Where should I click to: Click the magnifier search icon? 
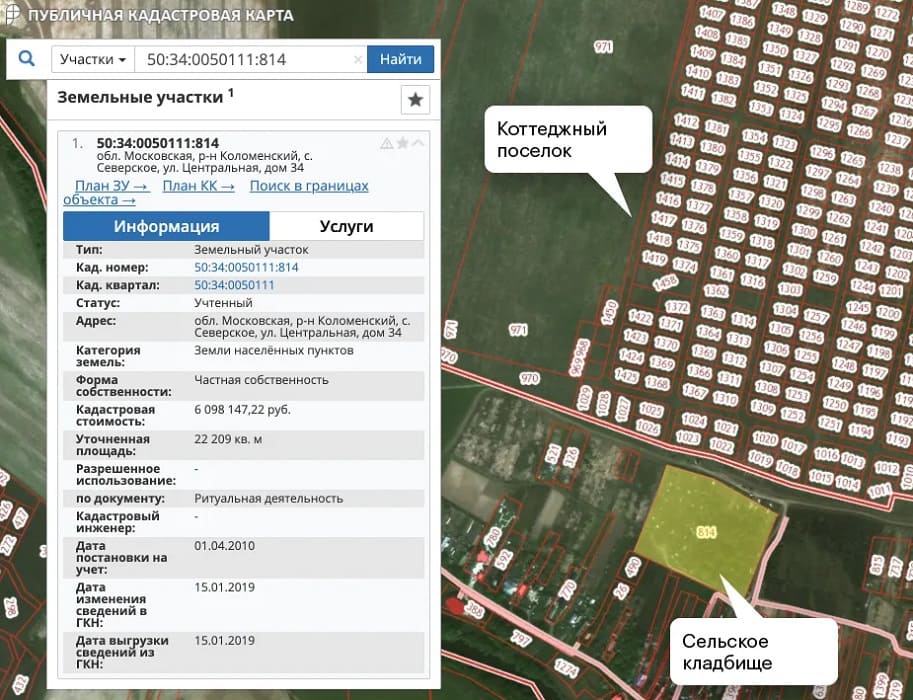27,59
